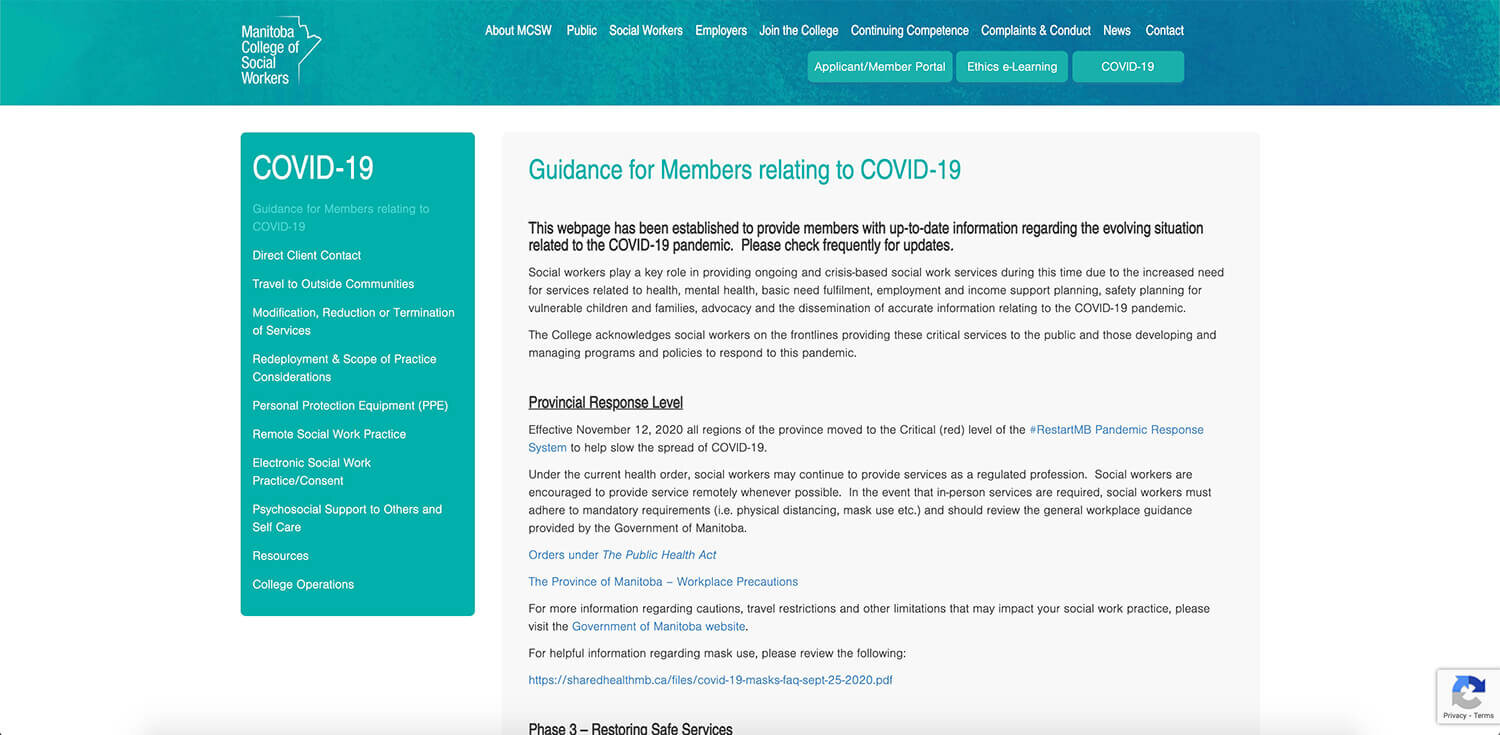Open Complaints & Conduct menu
This screenshot has height=735, width=1500.
(1036, 30)
